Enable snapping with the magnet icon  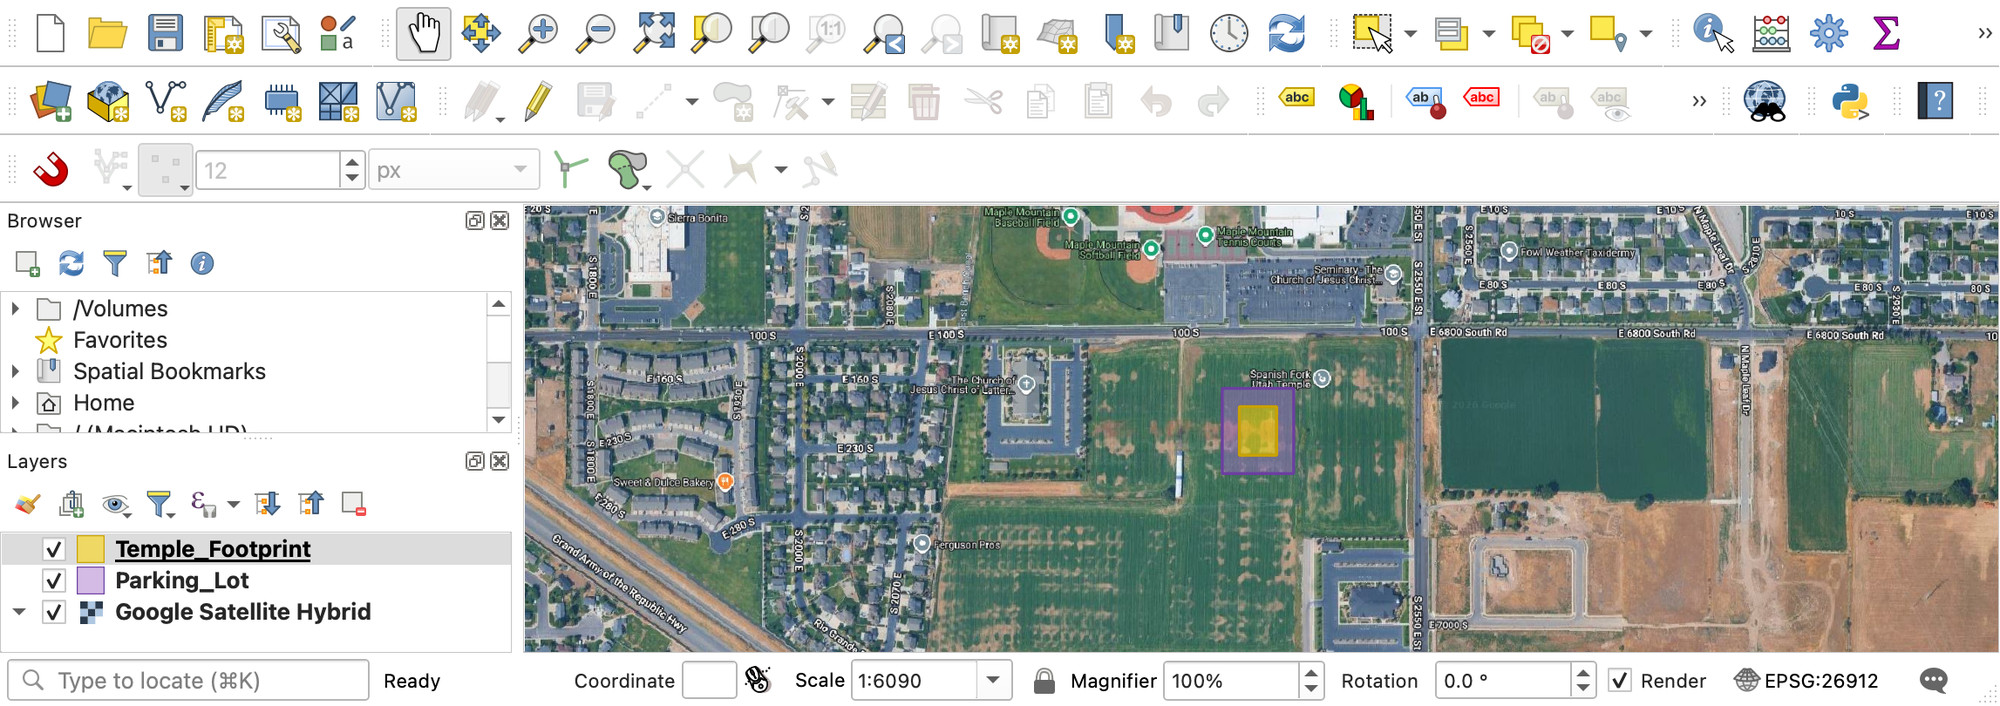coord(51,169)
